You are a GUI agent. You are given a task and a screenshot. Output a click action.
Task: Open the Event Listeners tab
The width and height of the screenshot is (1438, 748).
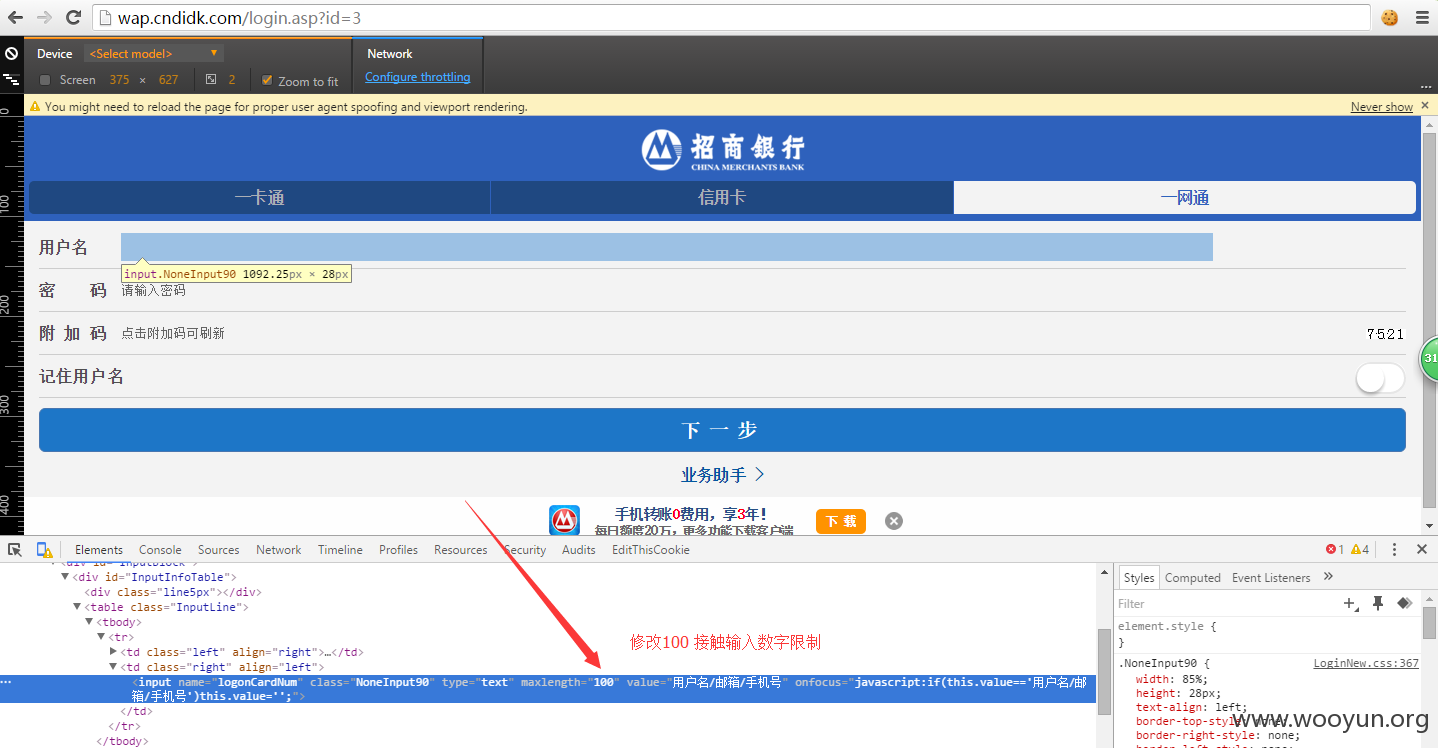[1271, 578]
